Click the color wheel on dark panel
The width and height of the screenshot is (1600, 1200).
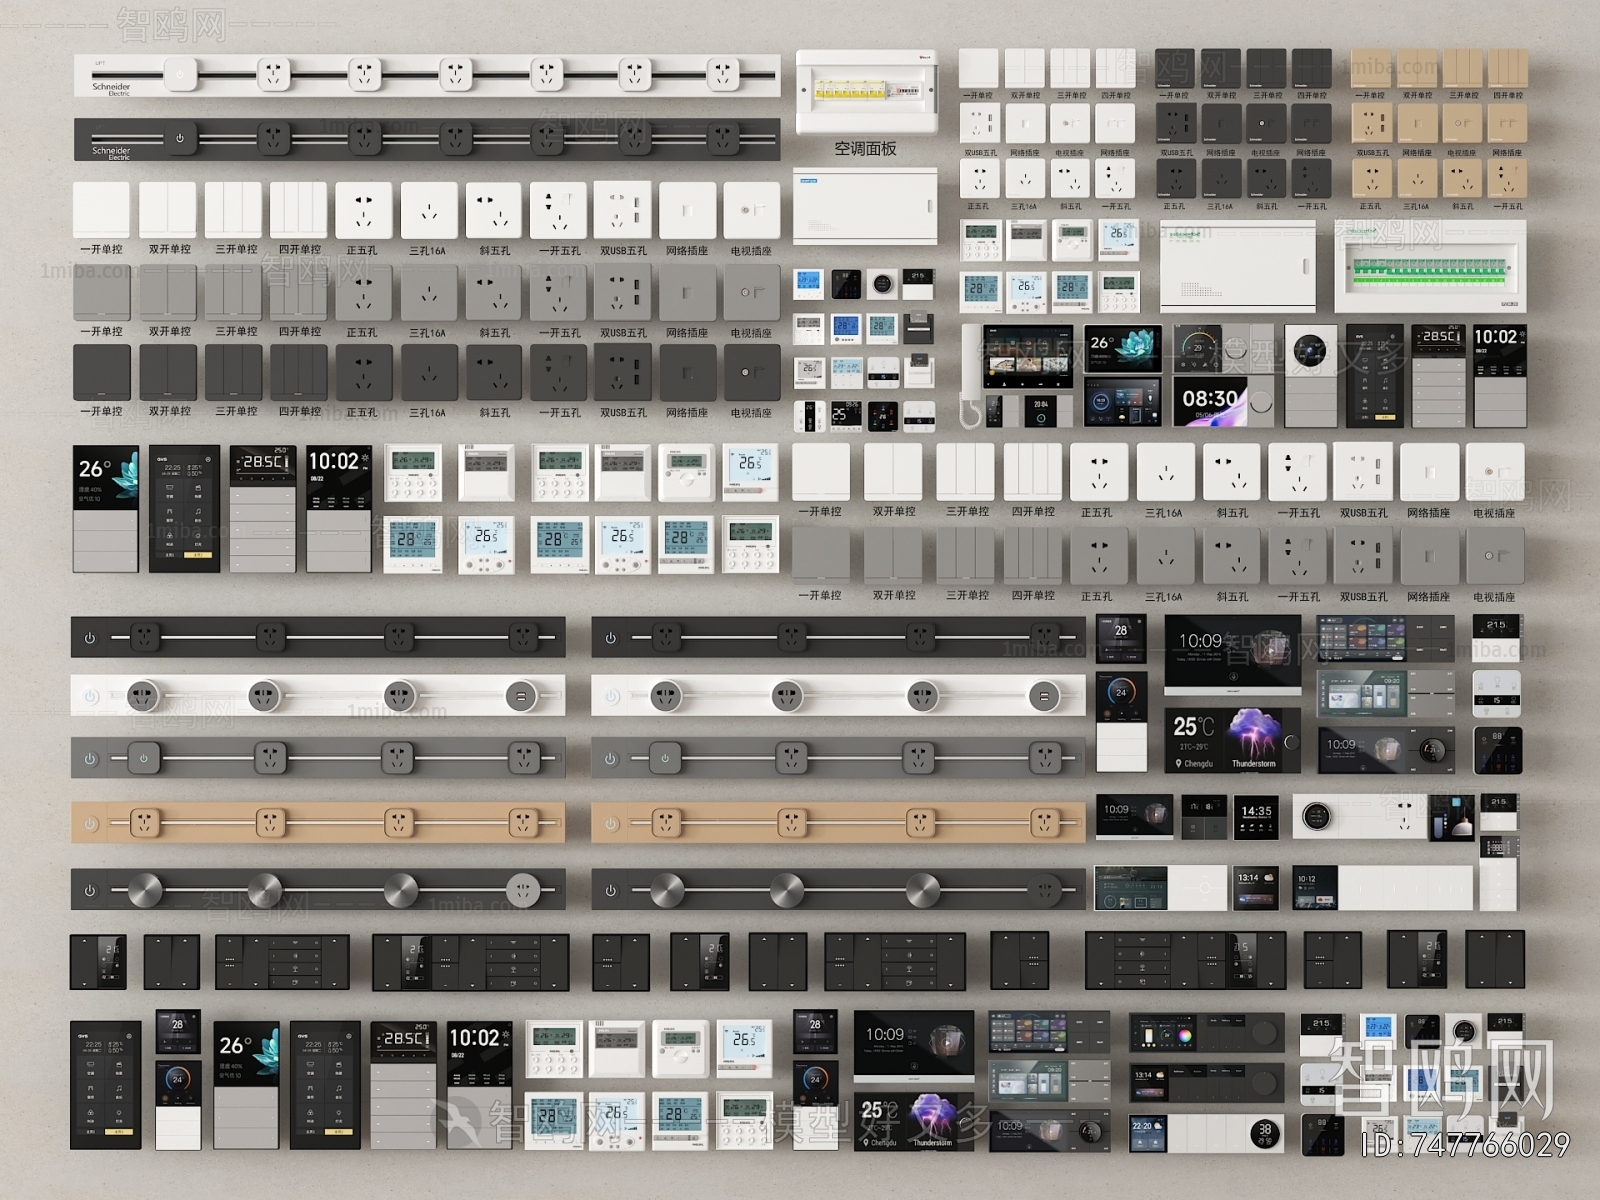click(x=1184, y=1035)
